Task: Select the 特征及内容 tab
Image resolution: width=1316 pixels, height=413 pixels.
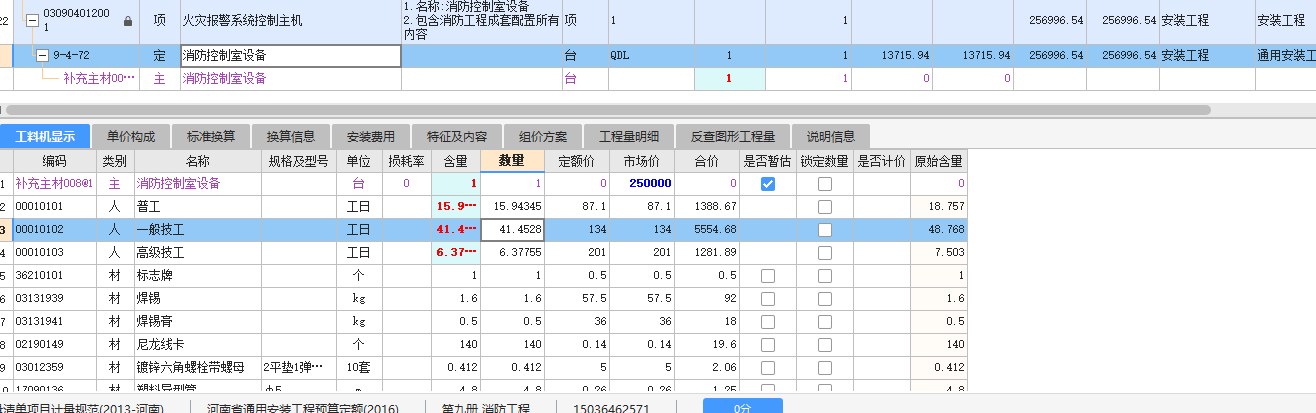Action: (457, 137)
